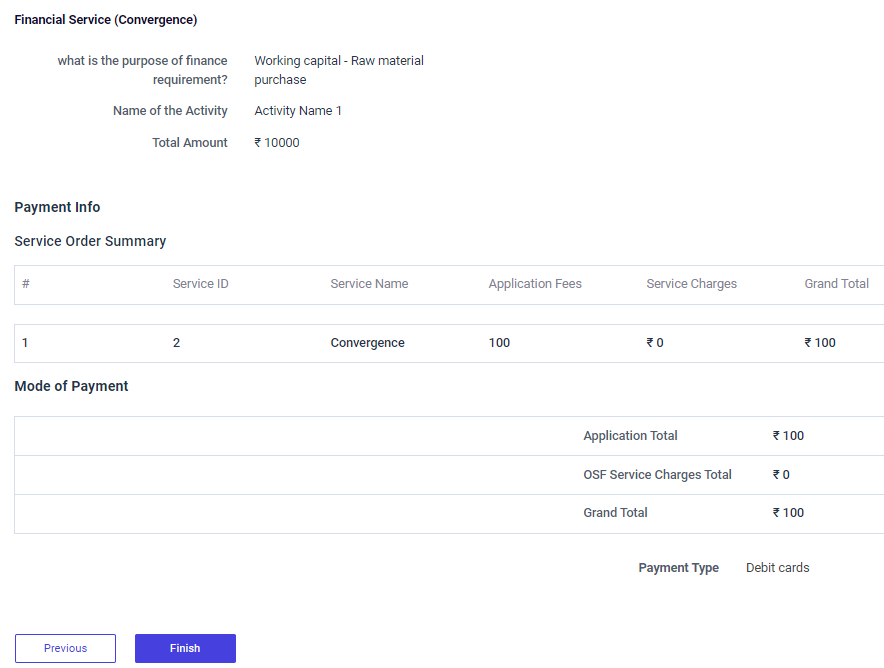
Task: Click the Debit cards payment type value
Action: coord(777,568)
